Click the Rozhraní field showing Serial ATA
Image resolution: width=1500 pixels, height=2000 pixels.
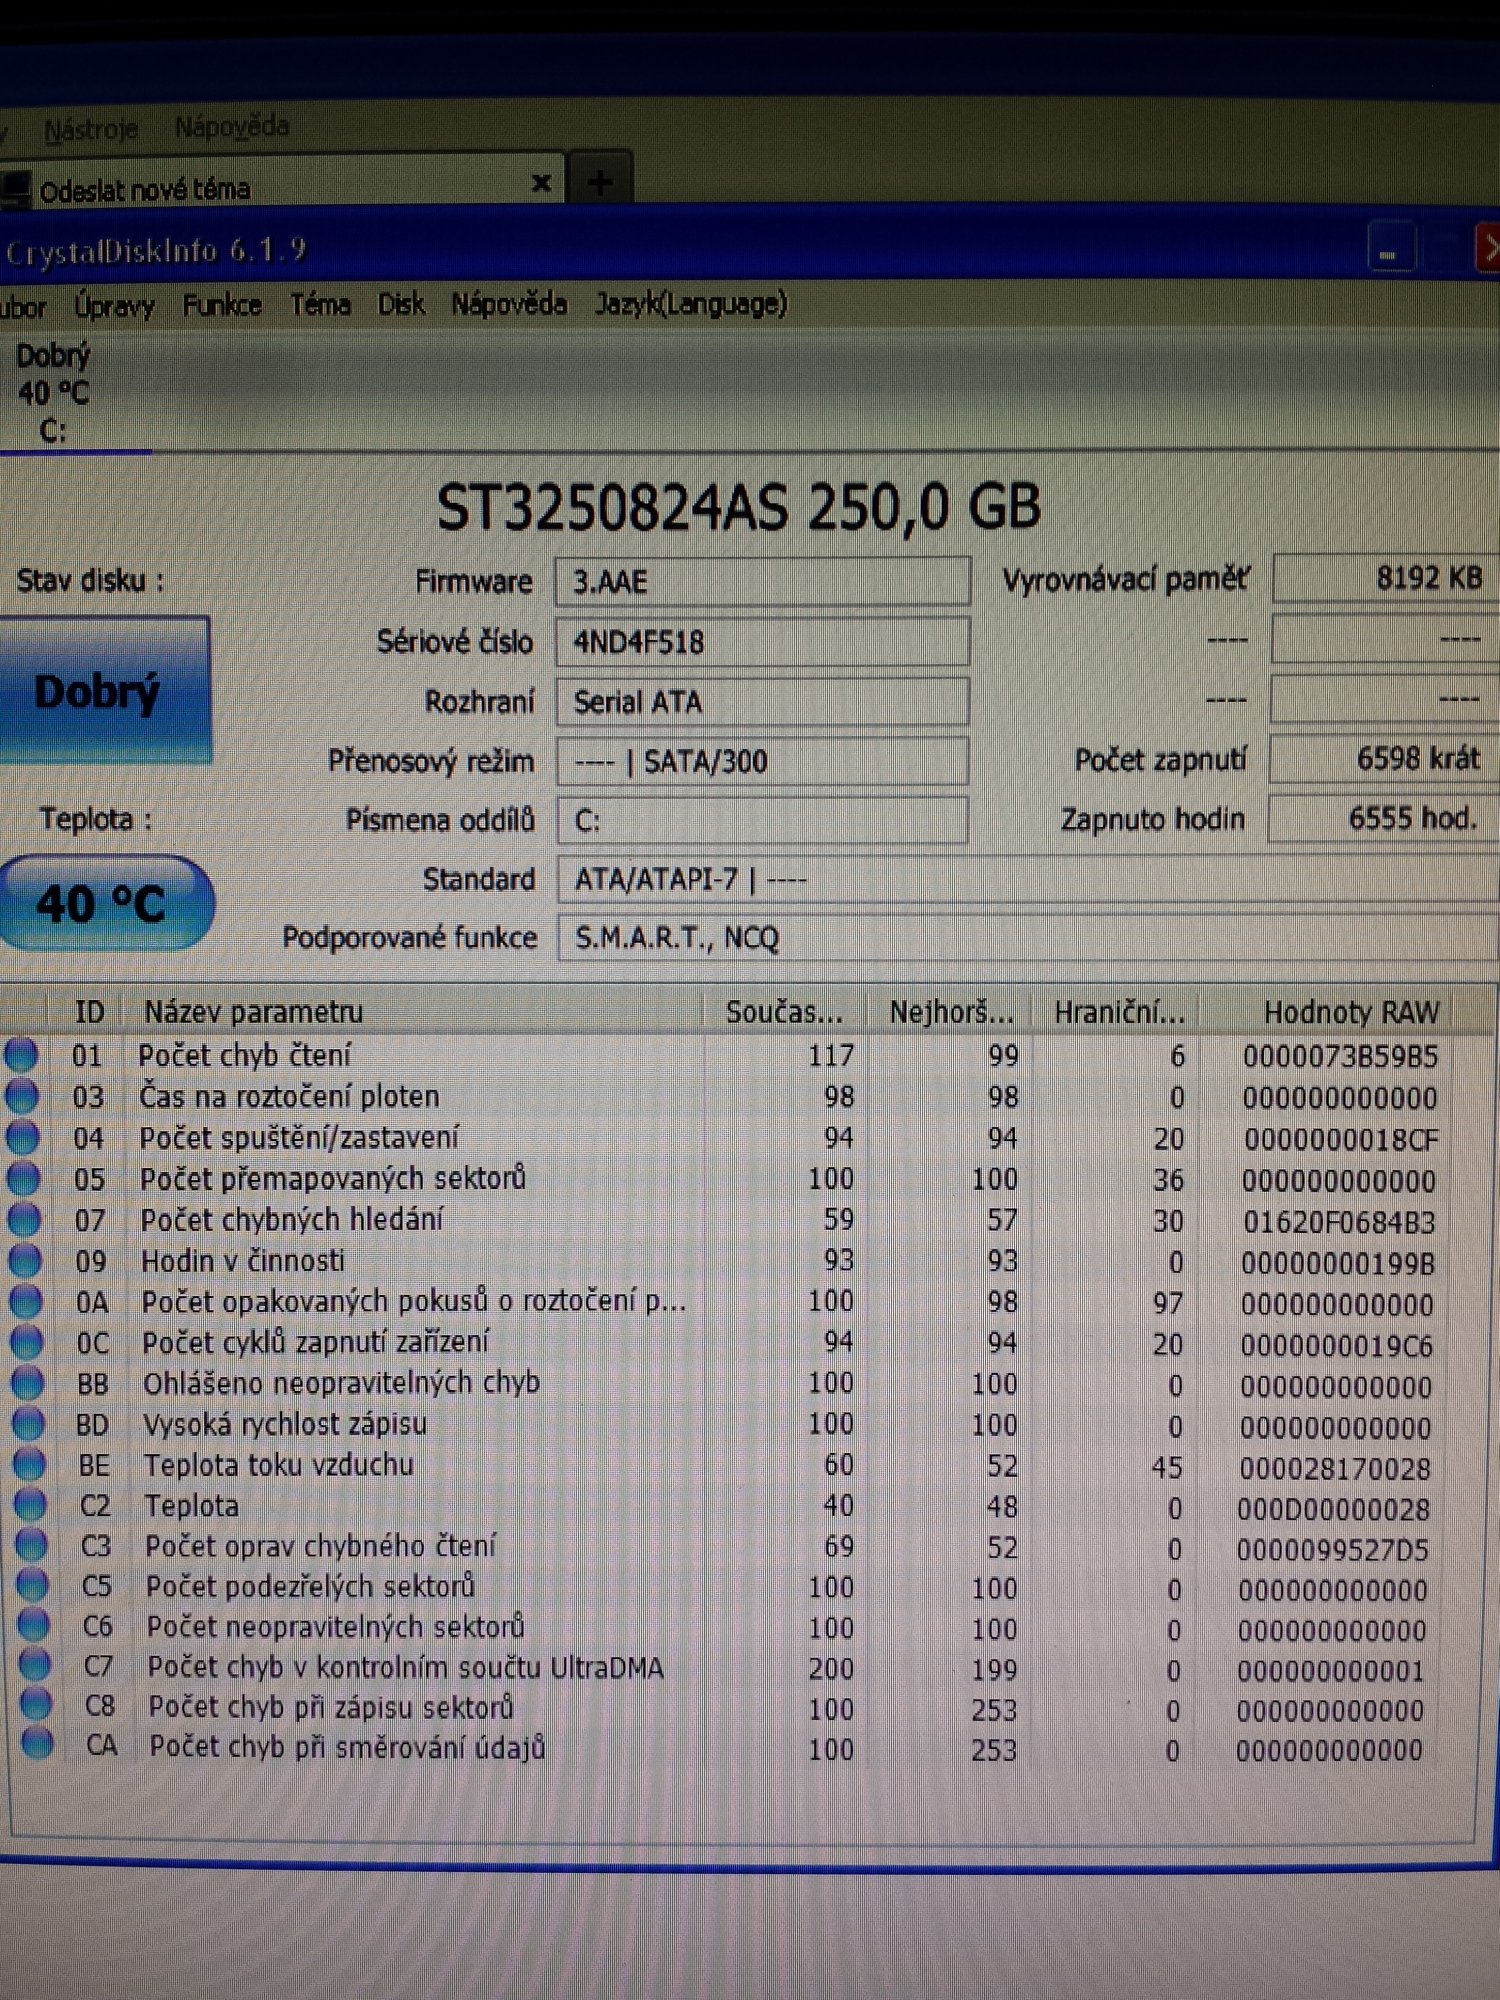763,701
